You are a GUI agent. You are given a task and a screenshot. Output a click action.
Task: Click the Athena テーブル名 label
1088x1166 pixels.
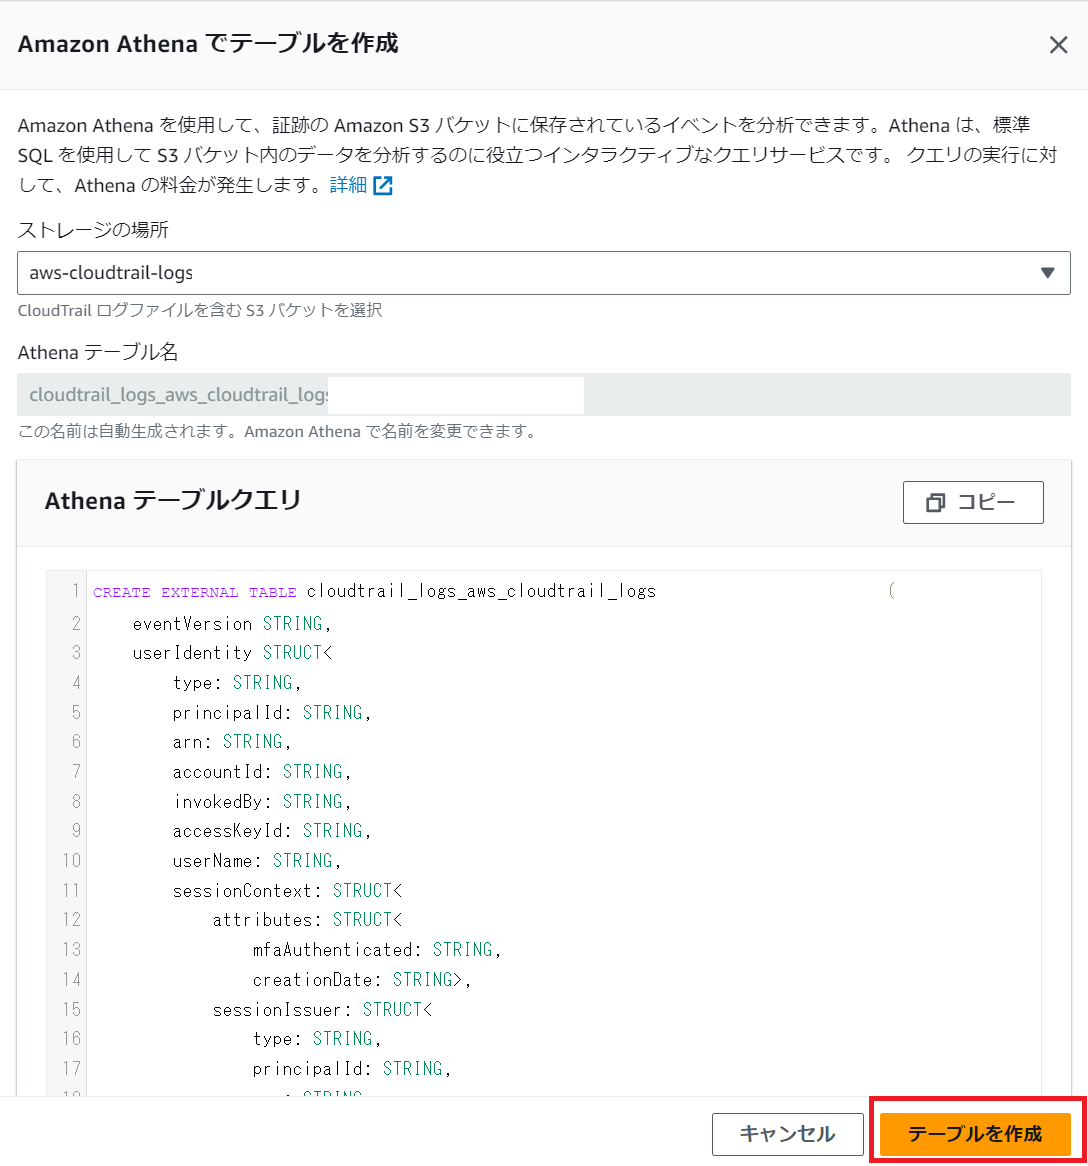click(97, 352)
